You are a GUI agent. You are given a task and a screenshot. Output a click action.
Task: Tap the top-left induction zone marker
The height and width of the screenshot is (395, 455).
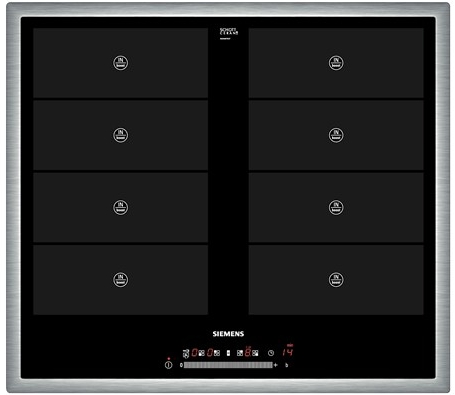click(x=120, y=63)
